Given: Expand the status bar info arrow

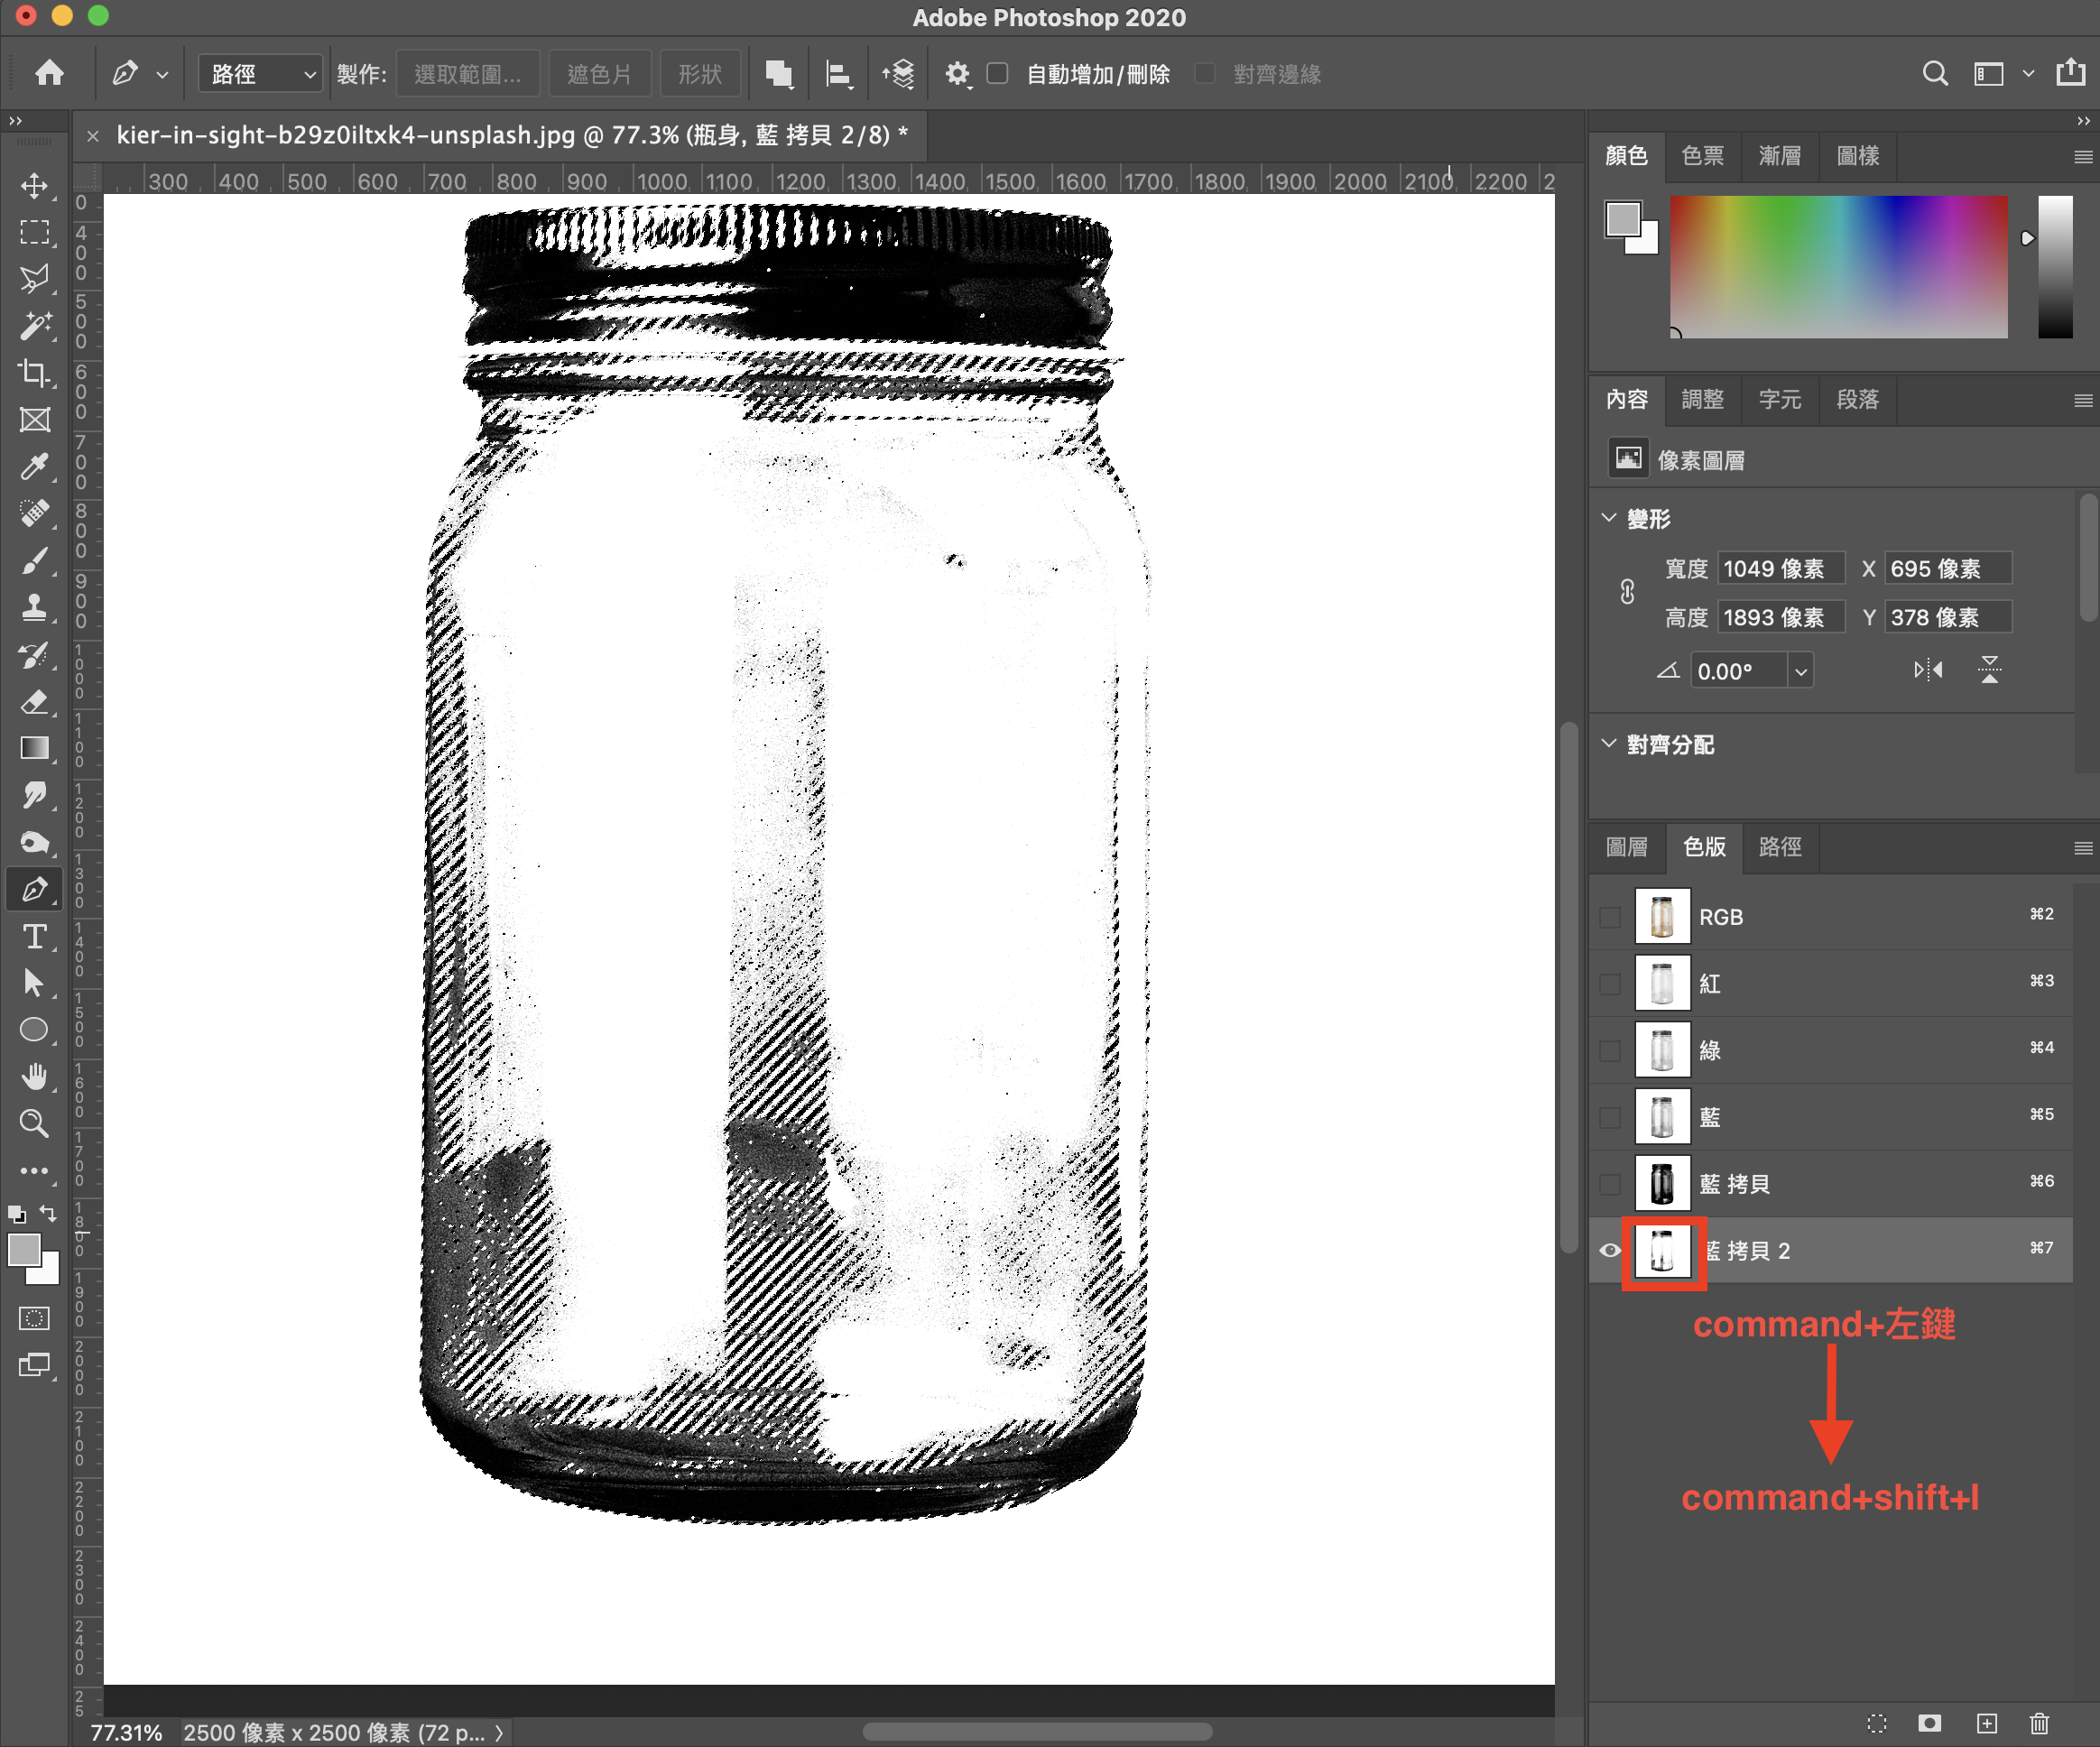Looking at the screenshot, I should pos(498,1732).
